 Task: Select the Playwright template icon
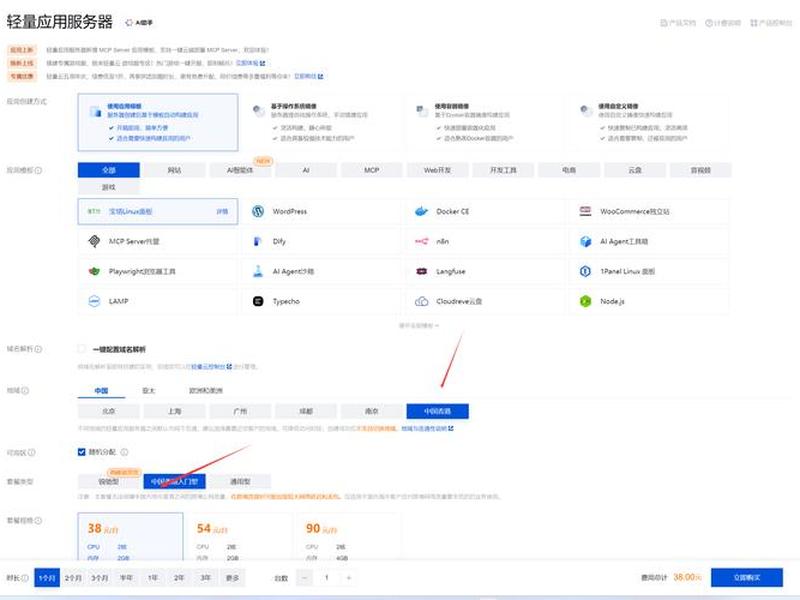94,271
